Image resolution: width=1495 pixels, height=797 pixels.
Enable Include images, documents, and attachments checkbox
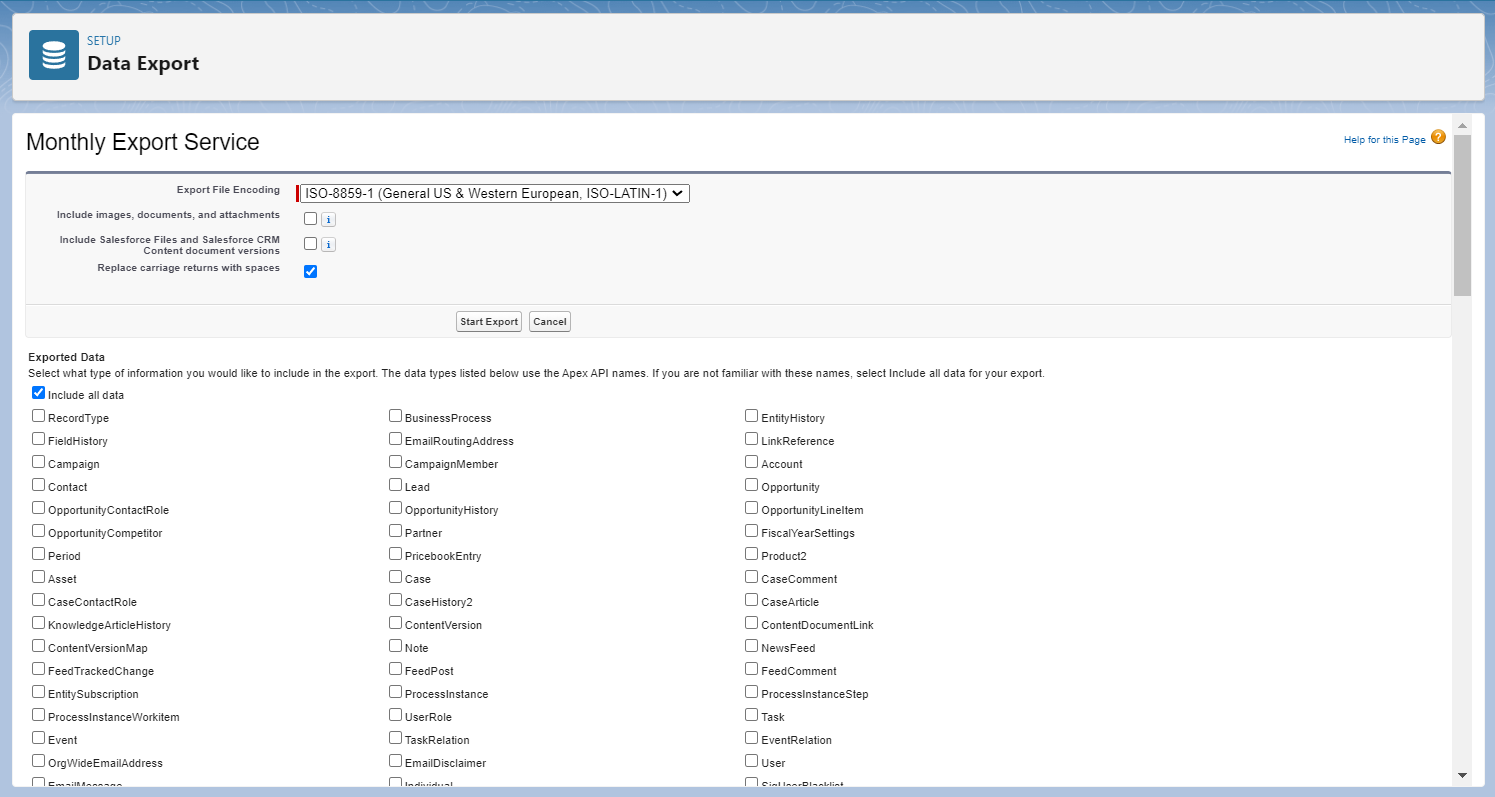pos(310,218)
